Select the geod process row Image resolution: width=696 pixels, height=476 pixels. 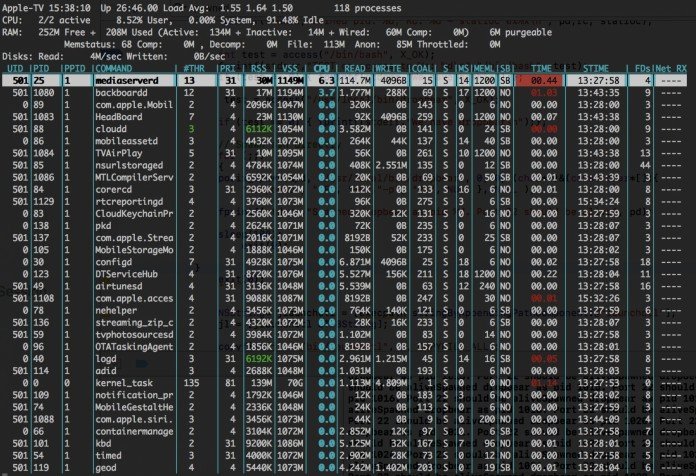344,468
